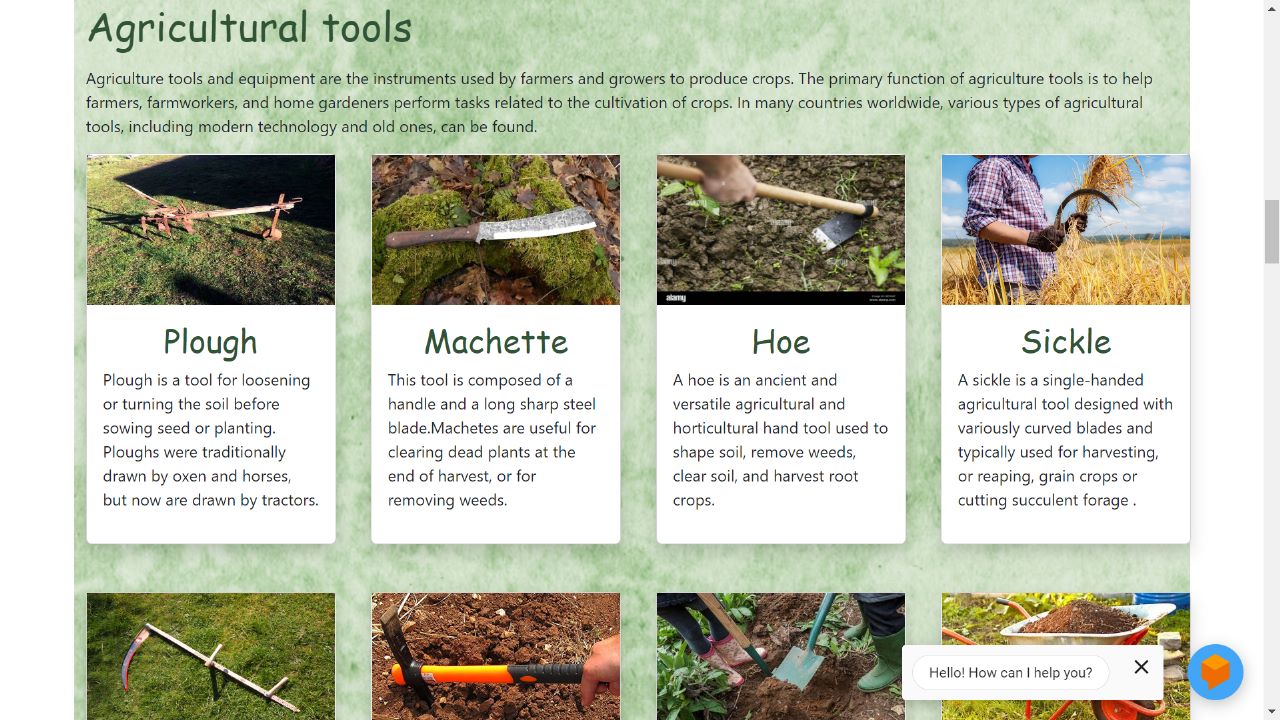Click the scroll-down arrow at bottom right

point(1273,711)
